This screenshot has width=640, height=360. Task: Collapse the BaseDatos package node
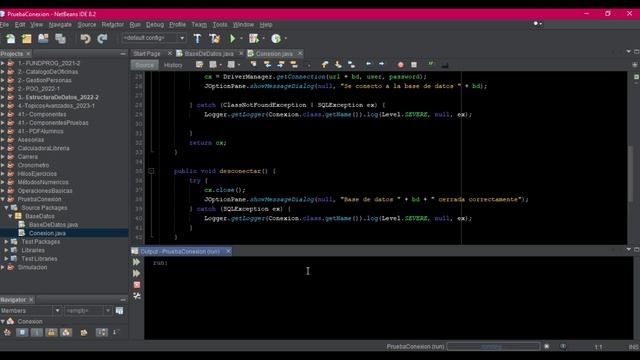click(11, 216)
